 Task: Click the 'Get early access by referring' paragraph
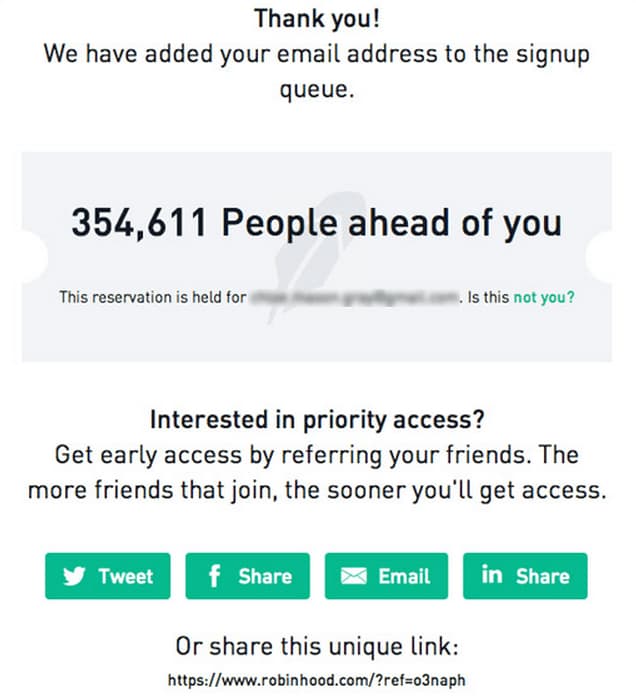317,473
